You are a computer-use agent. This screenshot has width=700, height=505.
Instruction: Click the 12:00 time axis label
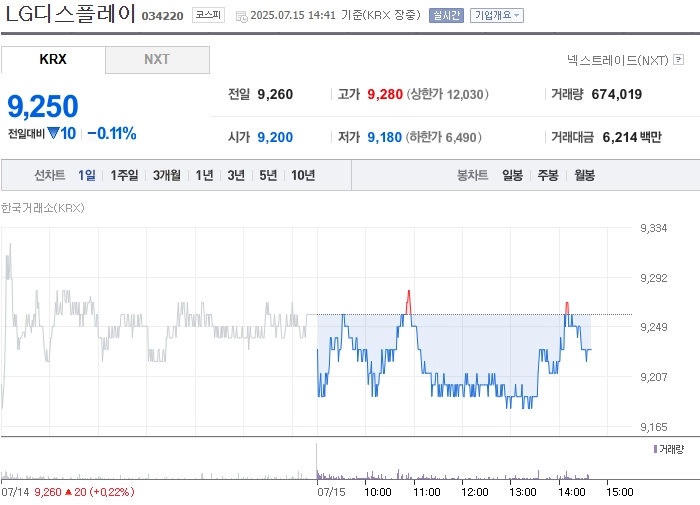(475, 492)
